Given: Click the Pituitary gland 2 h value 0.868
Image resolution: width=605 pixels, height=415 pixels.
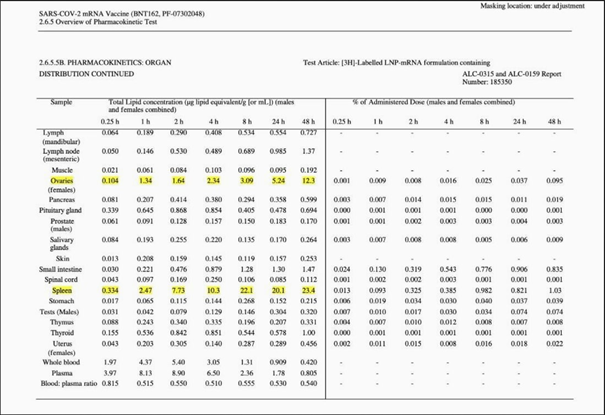Looking at the screenshot, I should 178,211.
